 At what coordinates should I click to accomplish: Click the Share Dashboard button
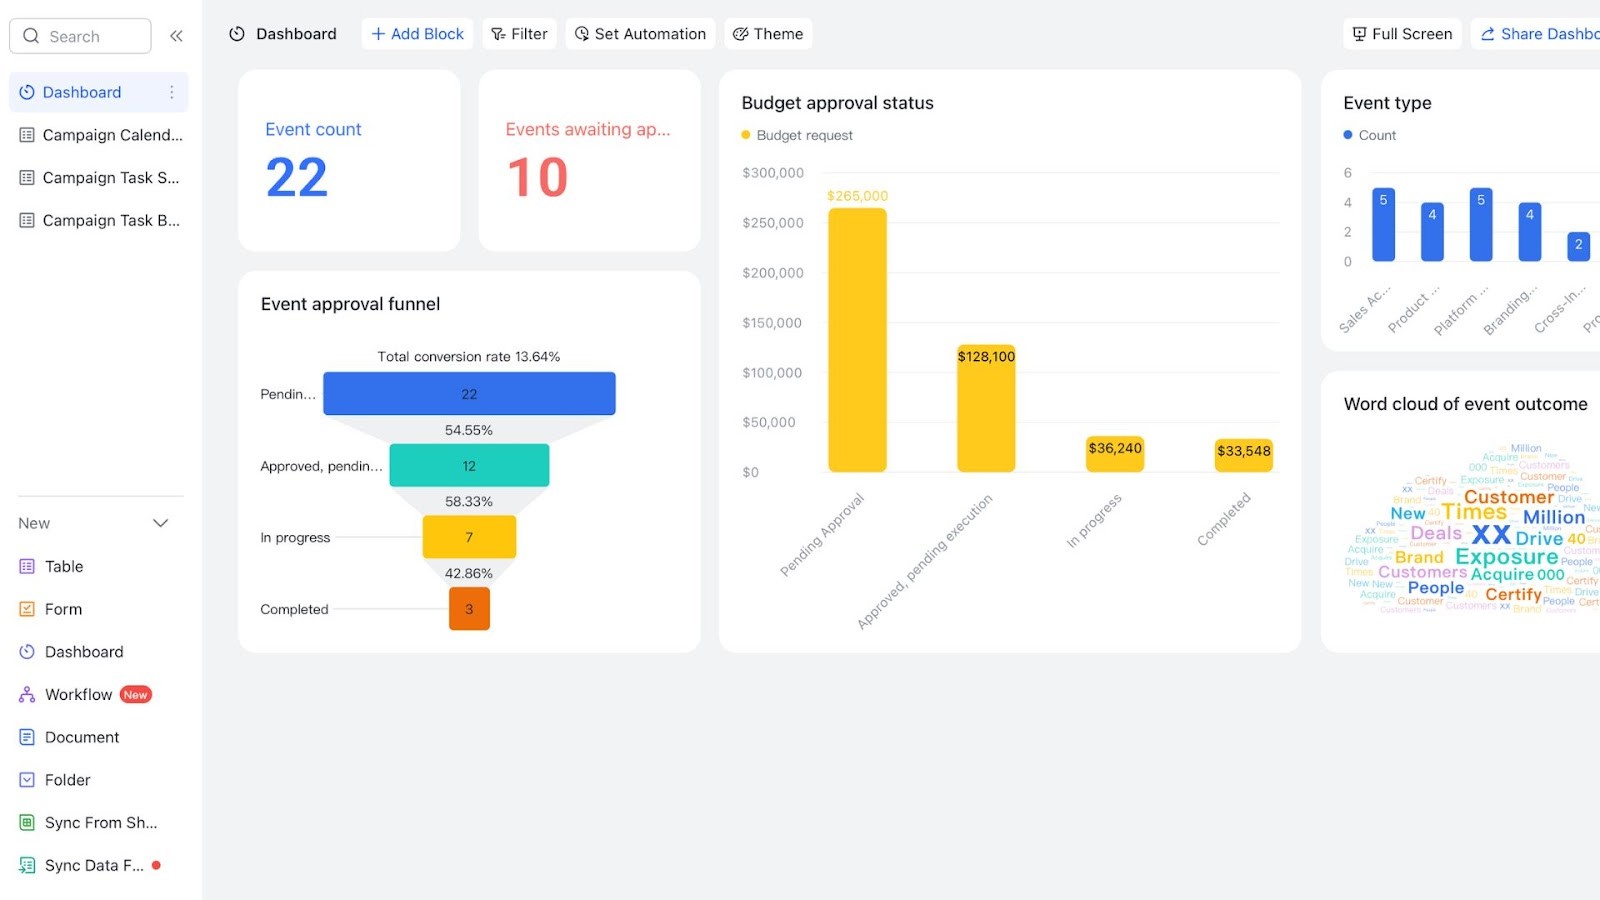[x=1540, y=33]
